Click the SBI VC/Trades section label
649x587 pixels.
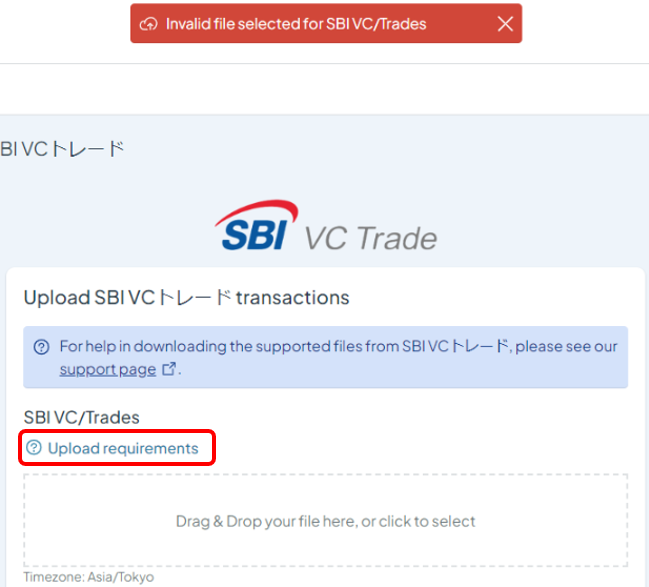pyautogui.click(x=82, y=417)
